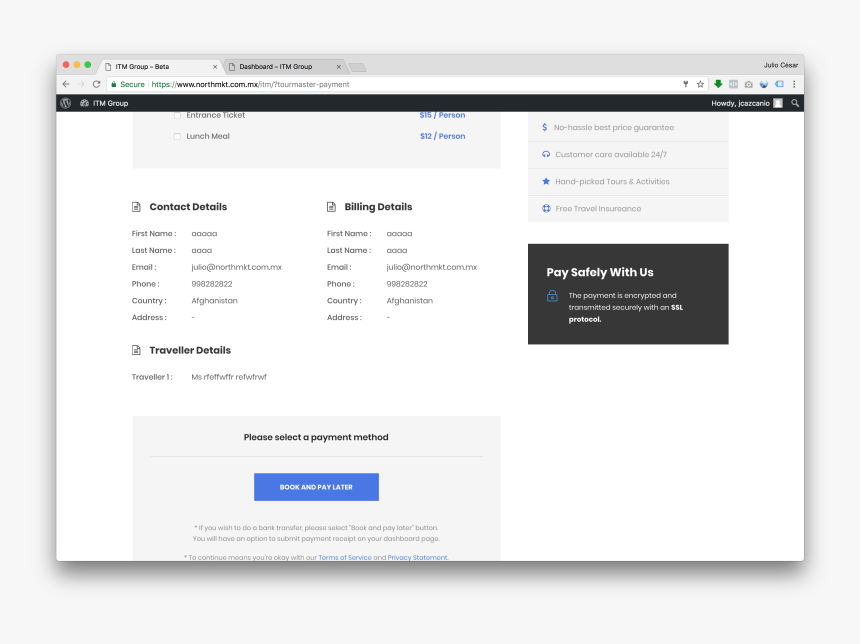Click the $15 / Person price

(x=442, y=115)
